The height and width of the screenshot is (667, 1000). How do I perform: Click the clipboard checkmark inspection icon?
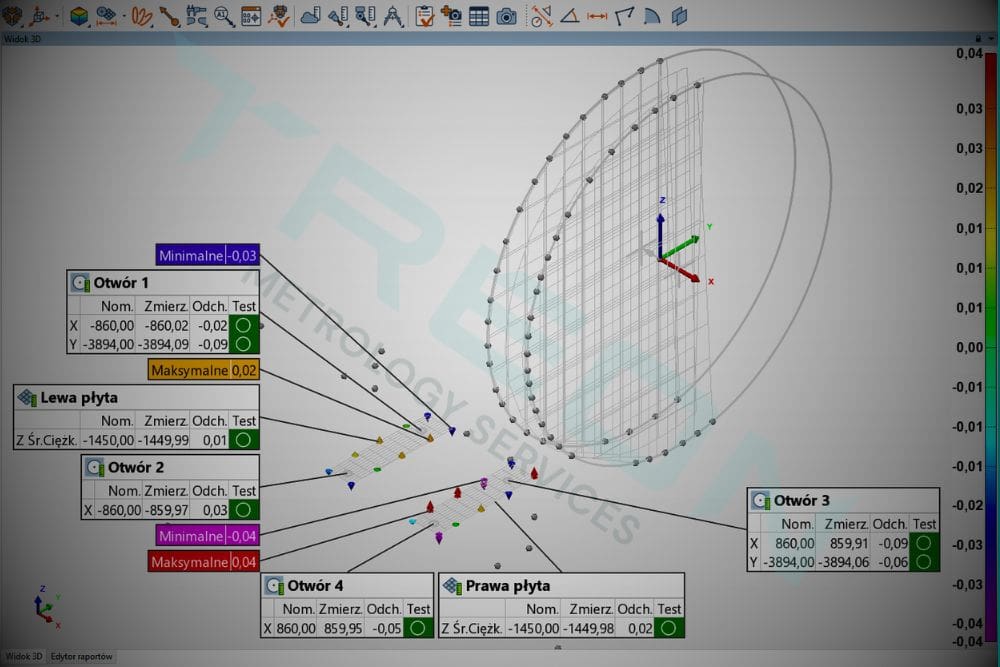tap(424, 15)
